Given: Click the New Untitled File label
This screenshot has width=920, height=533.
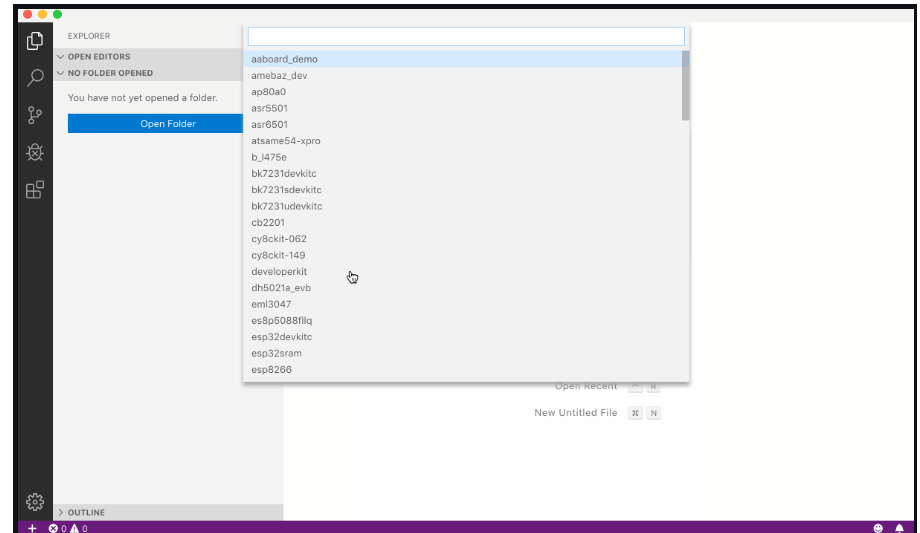Looking at the screenshot, I should 576,413.
